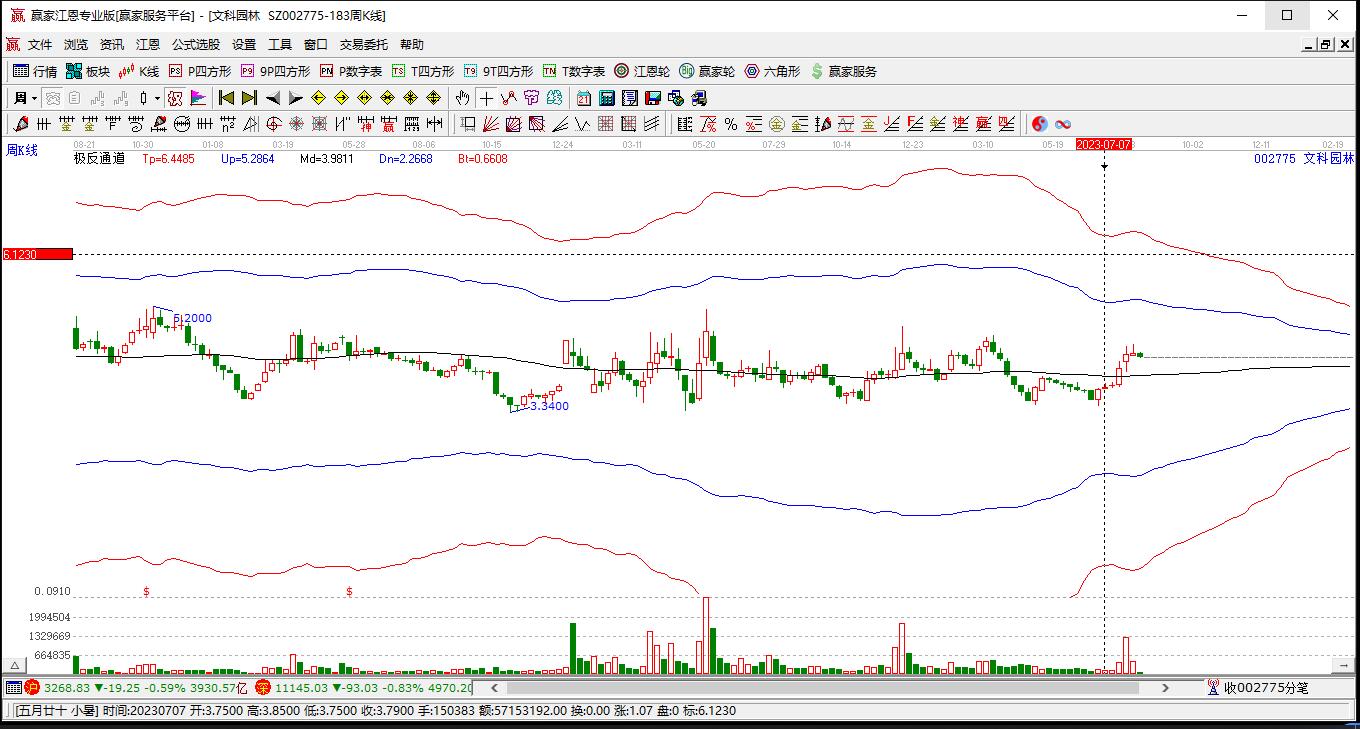Viewport: 1360px width, 729px height.
Task: Click the percent (%) line tool
Action: click(x=731, y=124)
